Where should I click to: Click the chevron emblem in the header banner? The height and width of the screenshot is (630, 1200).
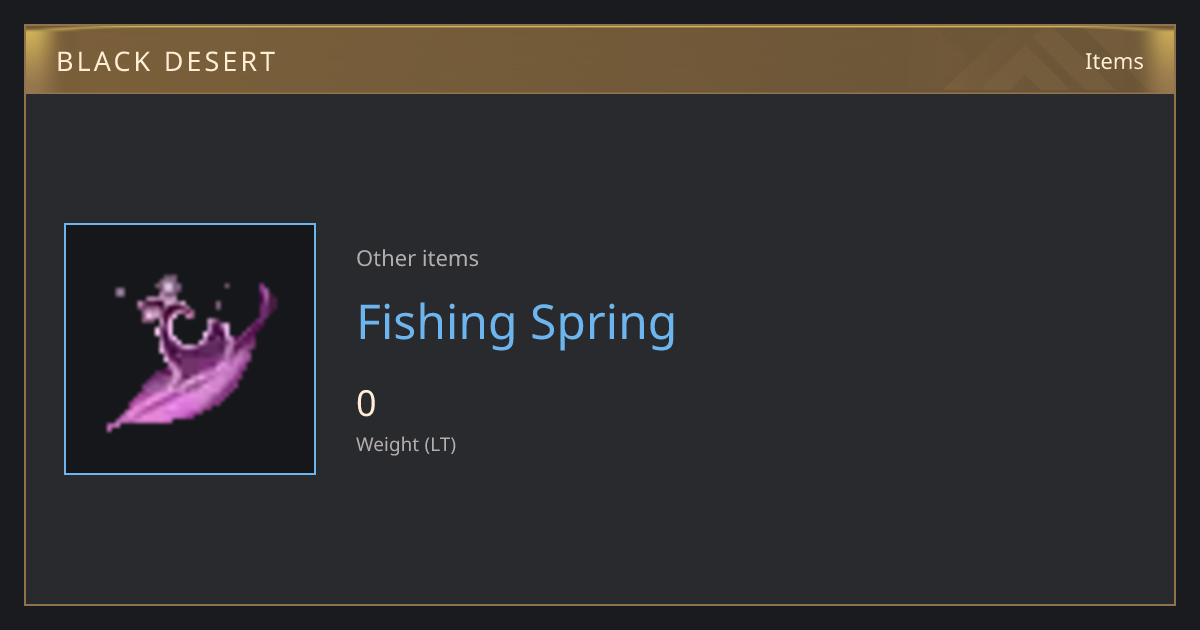coord(1045,61)
